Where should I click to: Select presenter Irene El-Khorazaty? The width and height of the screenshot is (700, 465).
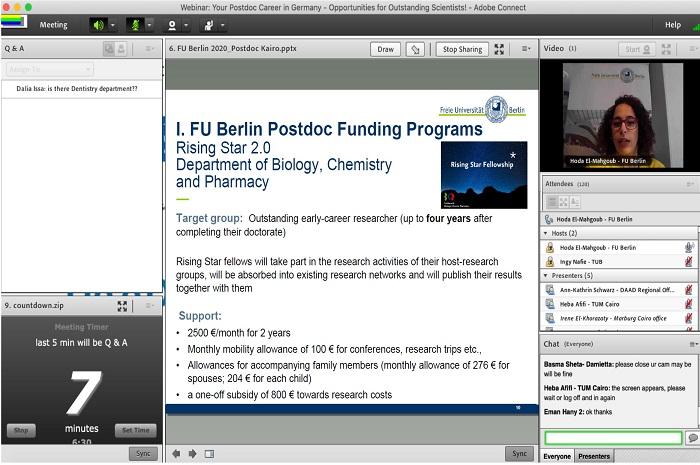click(x=618, y=319)
